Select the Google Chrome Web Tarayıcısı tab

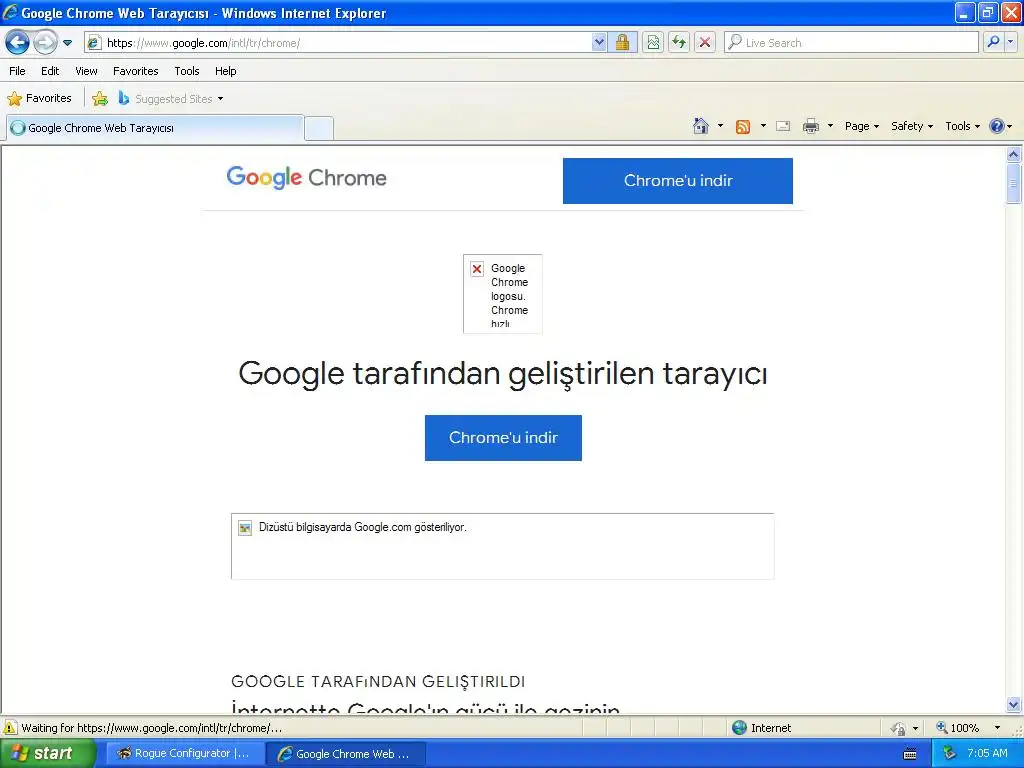155,128
